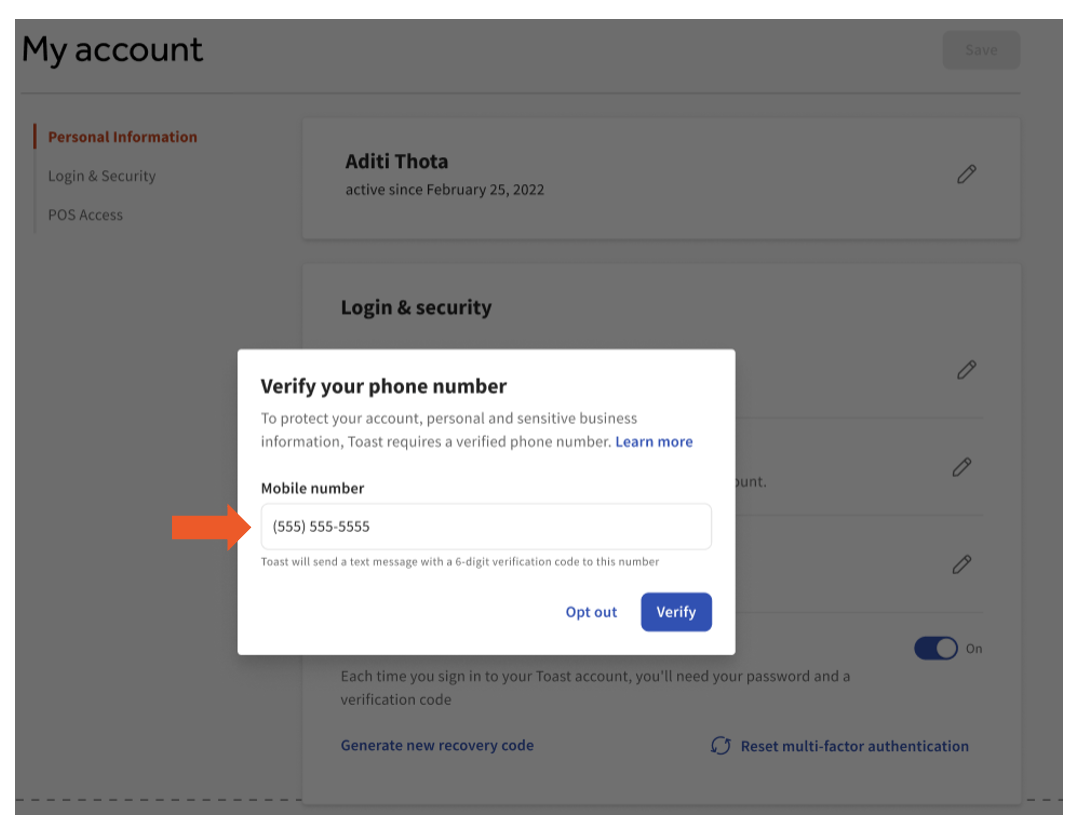Open the Learn more link
The image size is (1080, 830).
coord(654,441)
